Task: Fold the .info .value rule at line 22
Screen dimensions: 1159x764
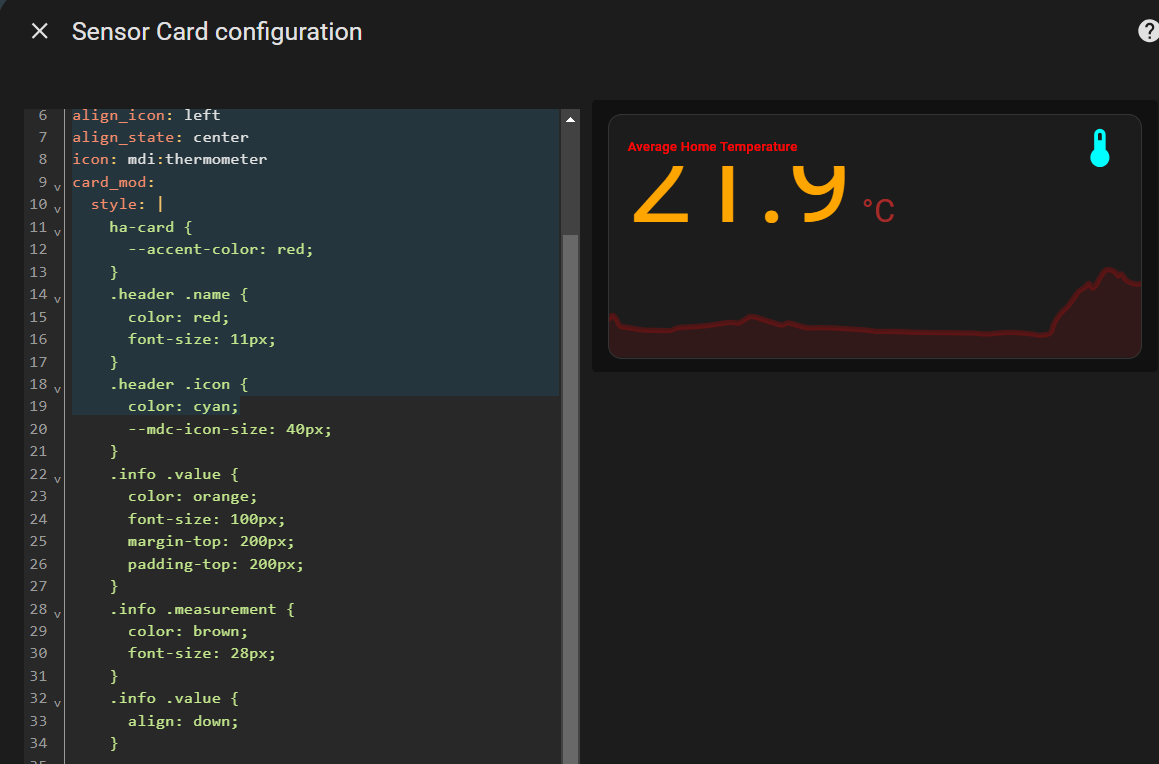Action: coord(57,476)
